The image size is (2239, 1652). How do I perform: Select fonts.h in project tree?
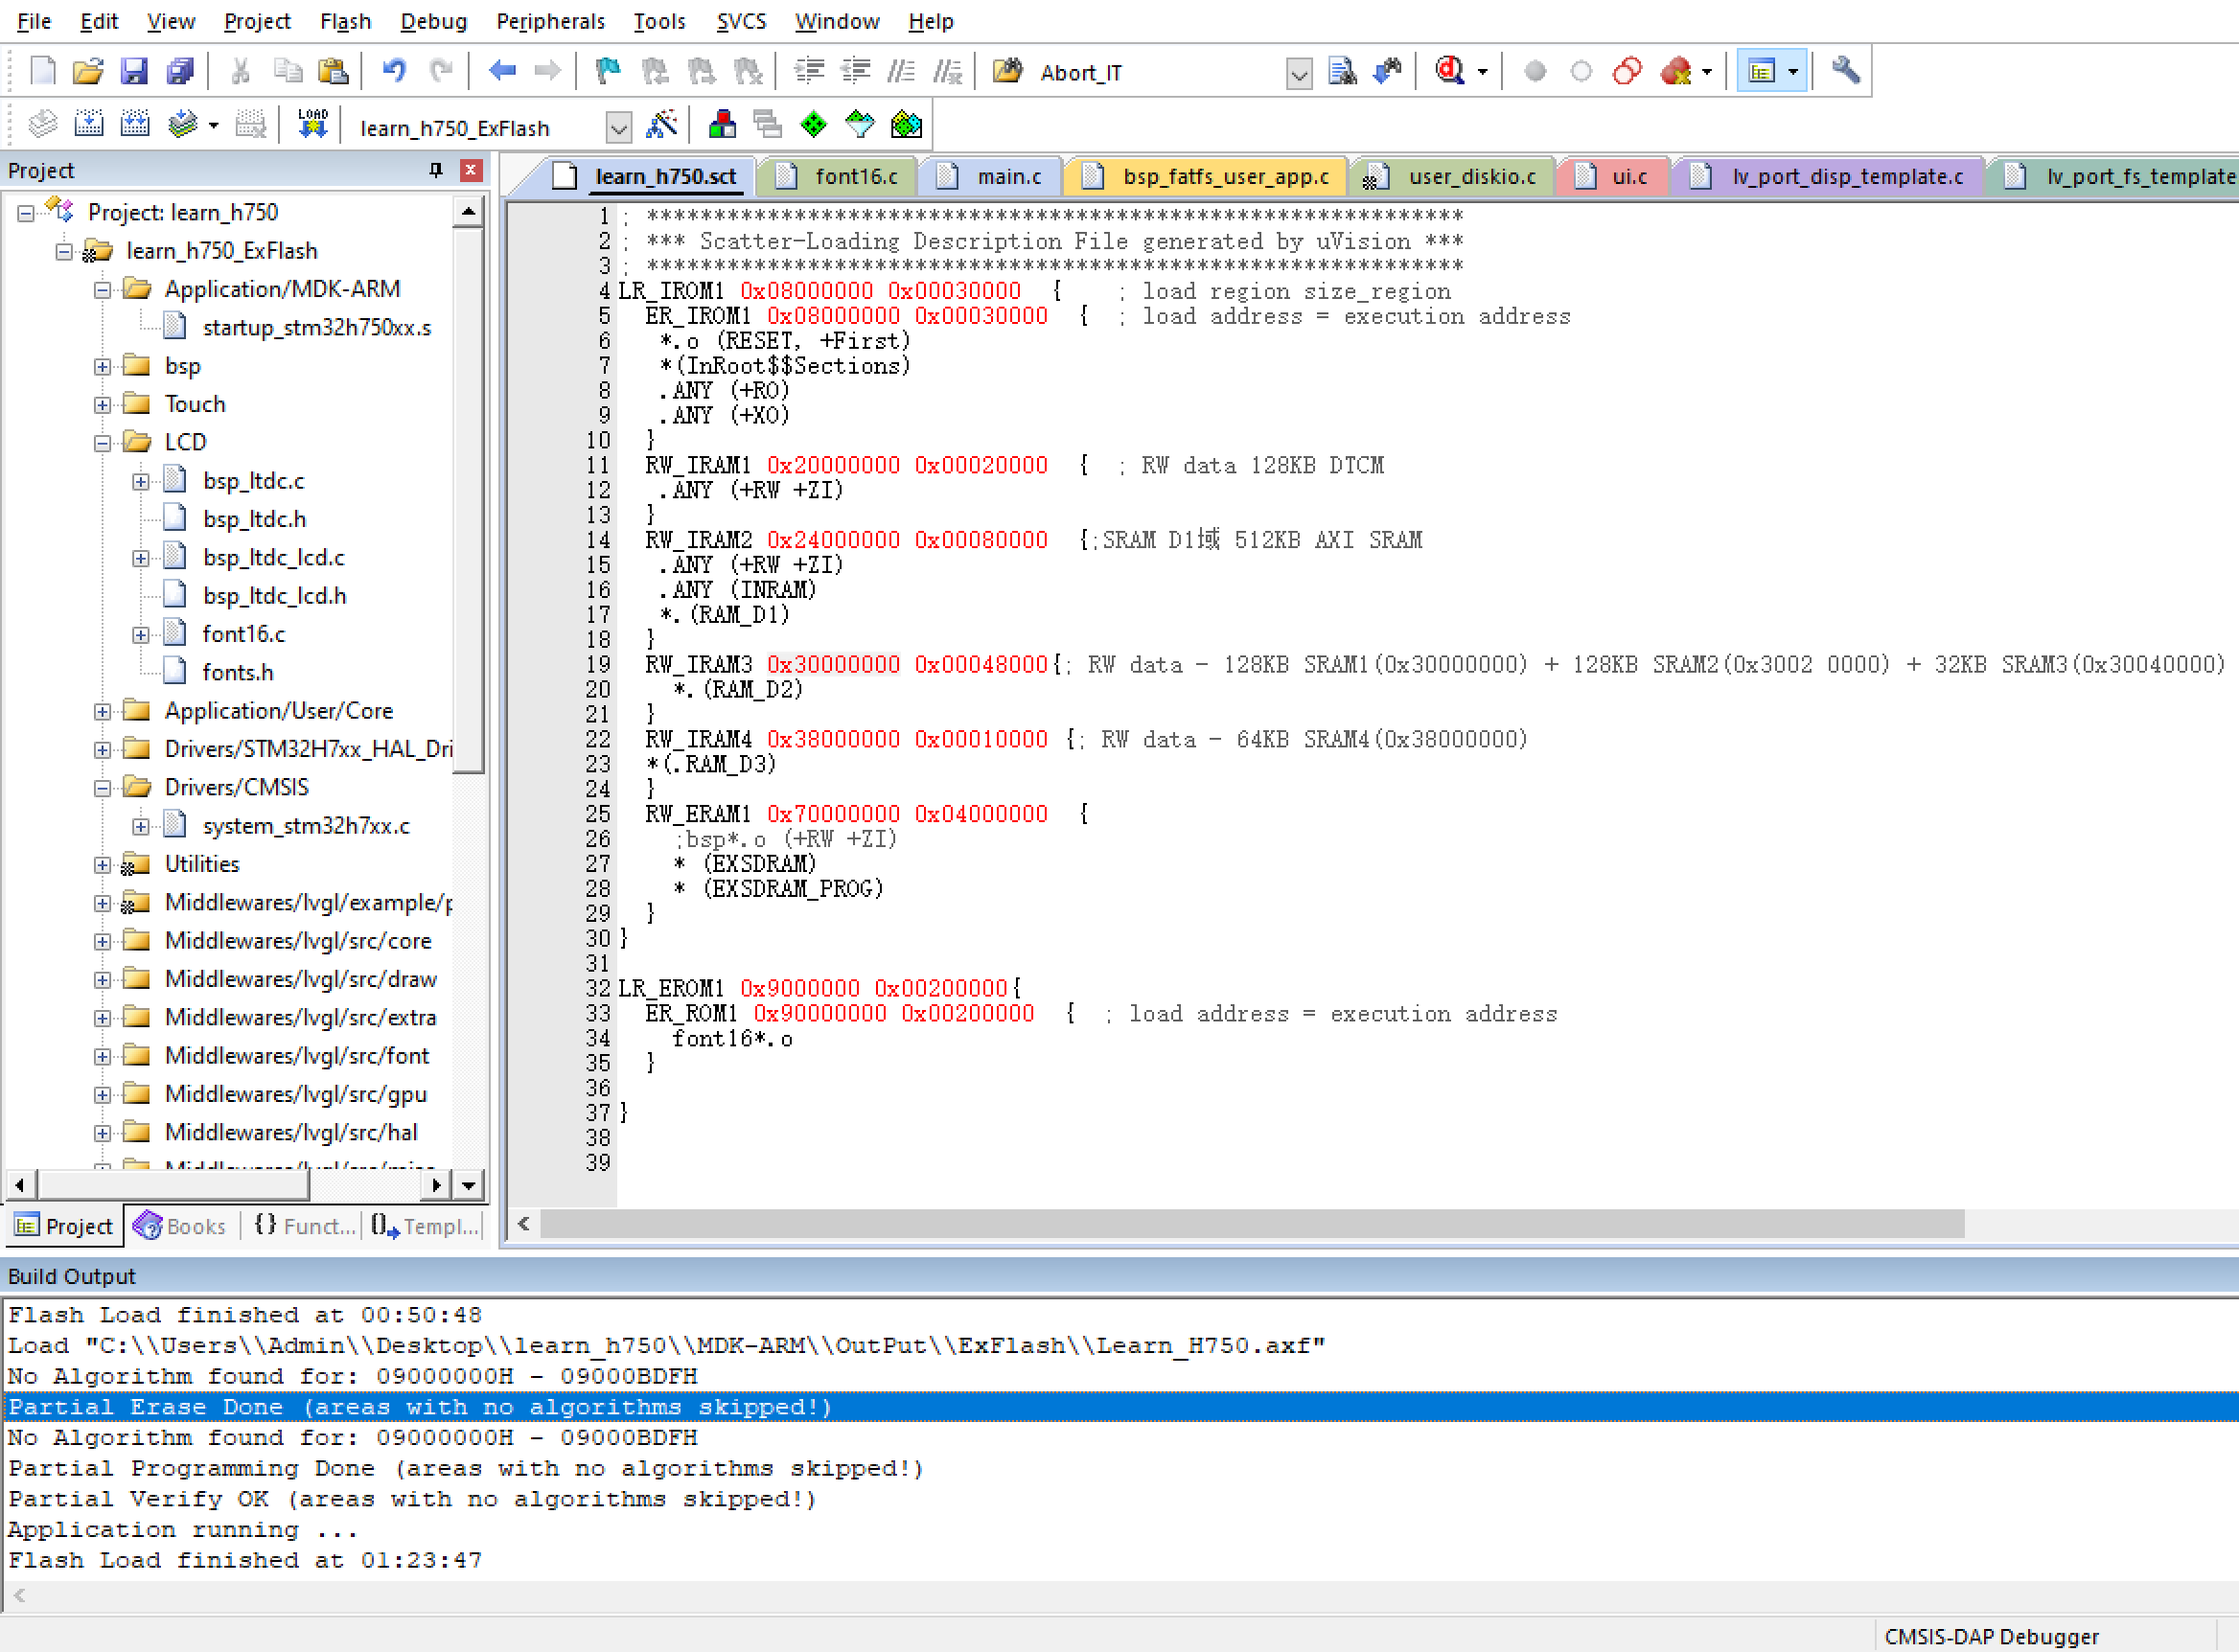[237, 672]
